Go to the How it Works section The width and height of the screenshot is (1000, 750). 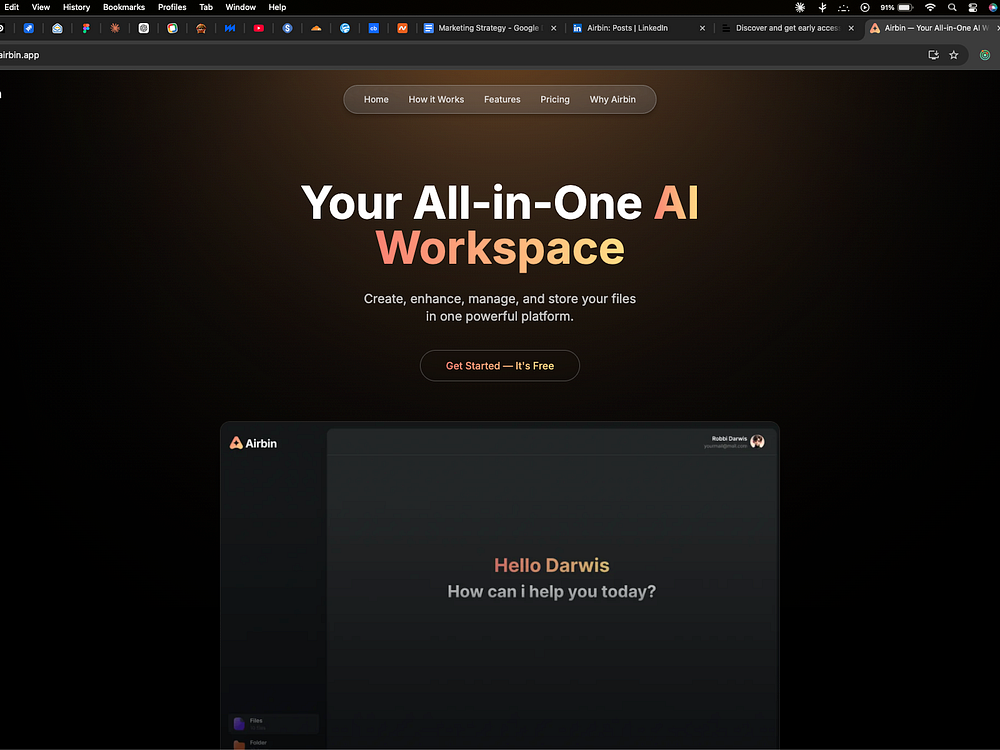click(436, 99)
